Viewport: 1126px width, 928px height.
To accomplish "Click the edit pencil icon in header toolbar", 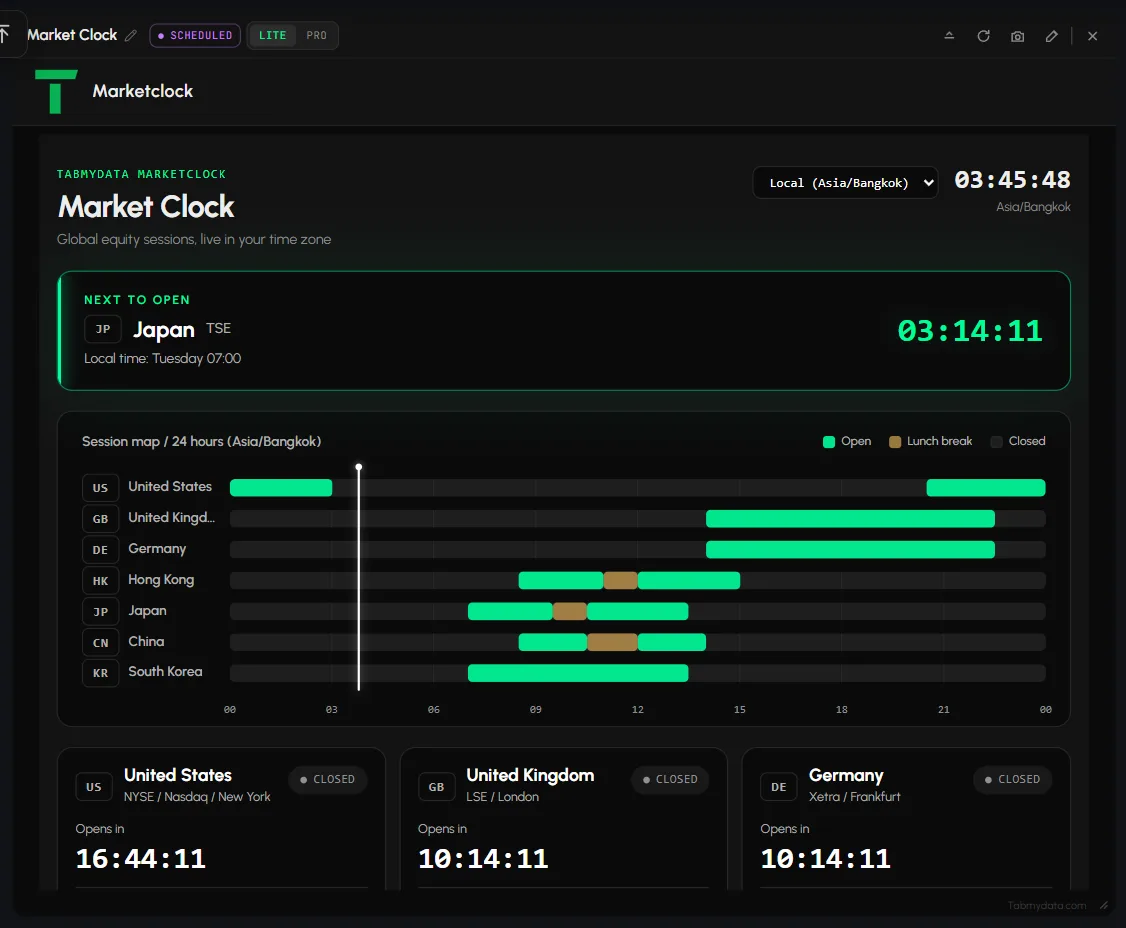I will (1051, 36).
